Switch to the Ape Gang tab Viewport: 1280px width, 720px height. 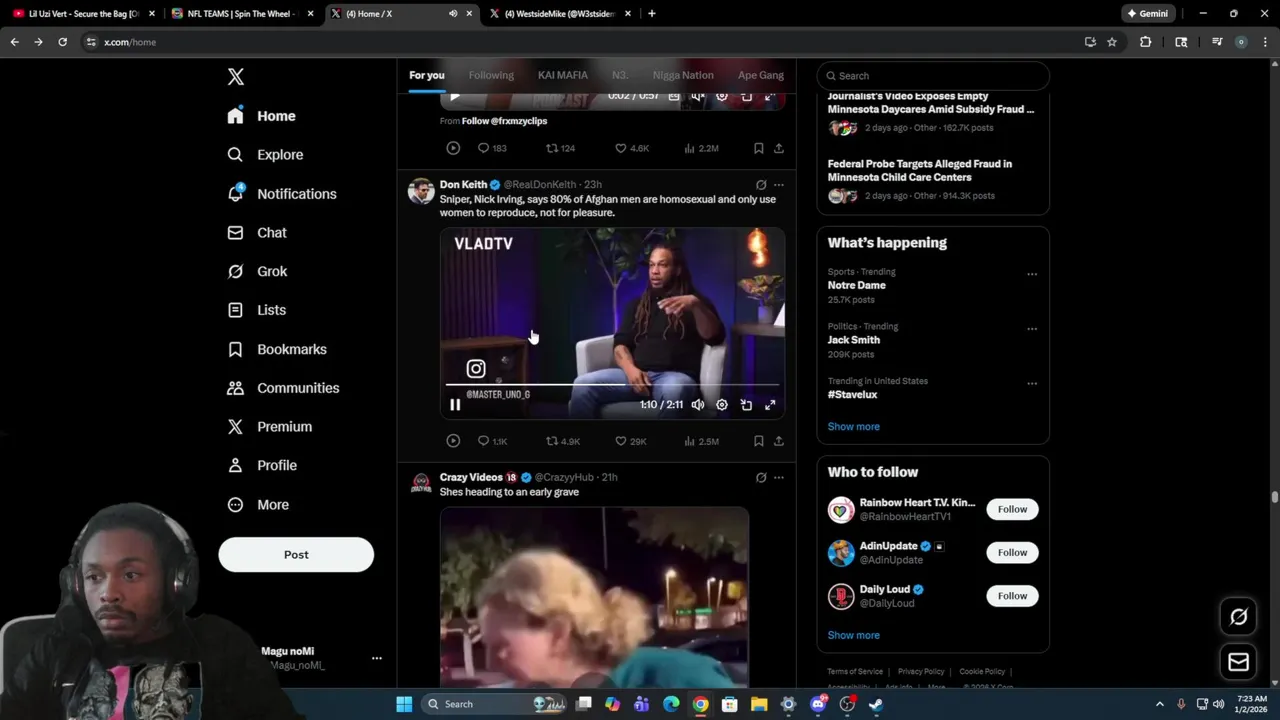pos(761,75)
